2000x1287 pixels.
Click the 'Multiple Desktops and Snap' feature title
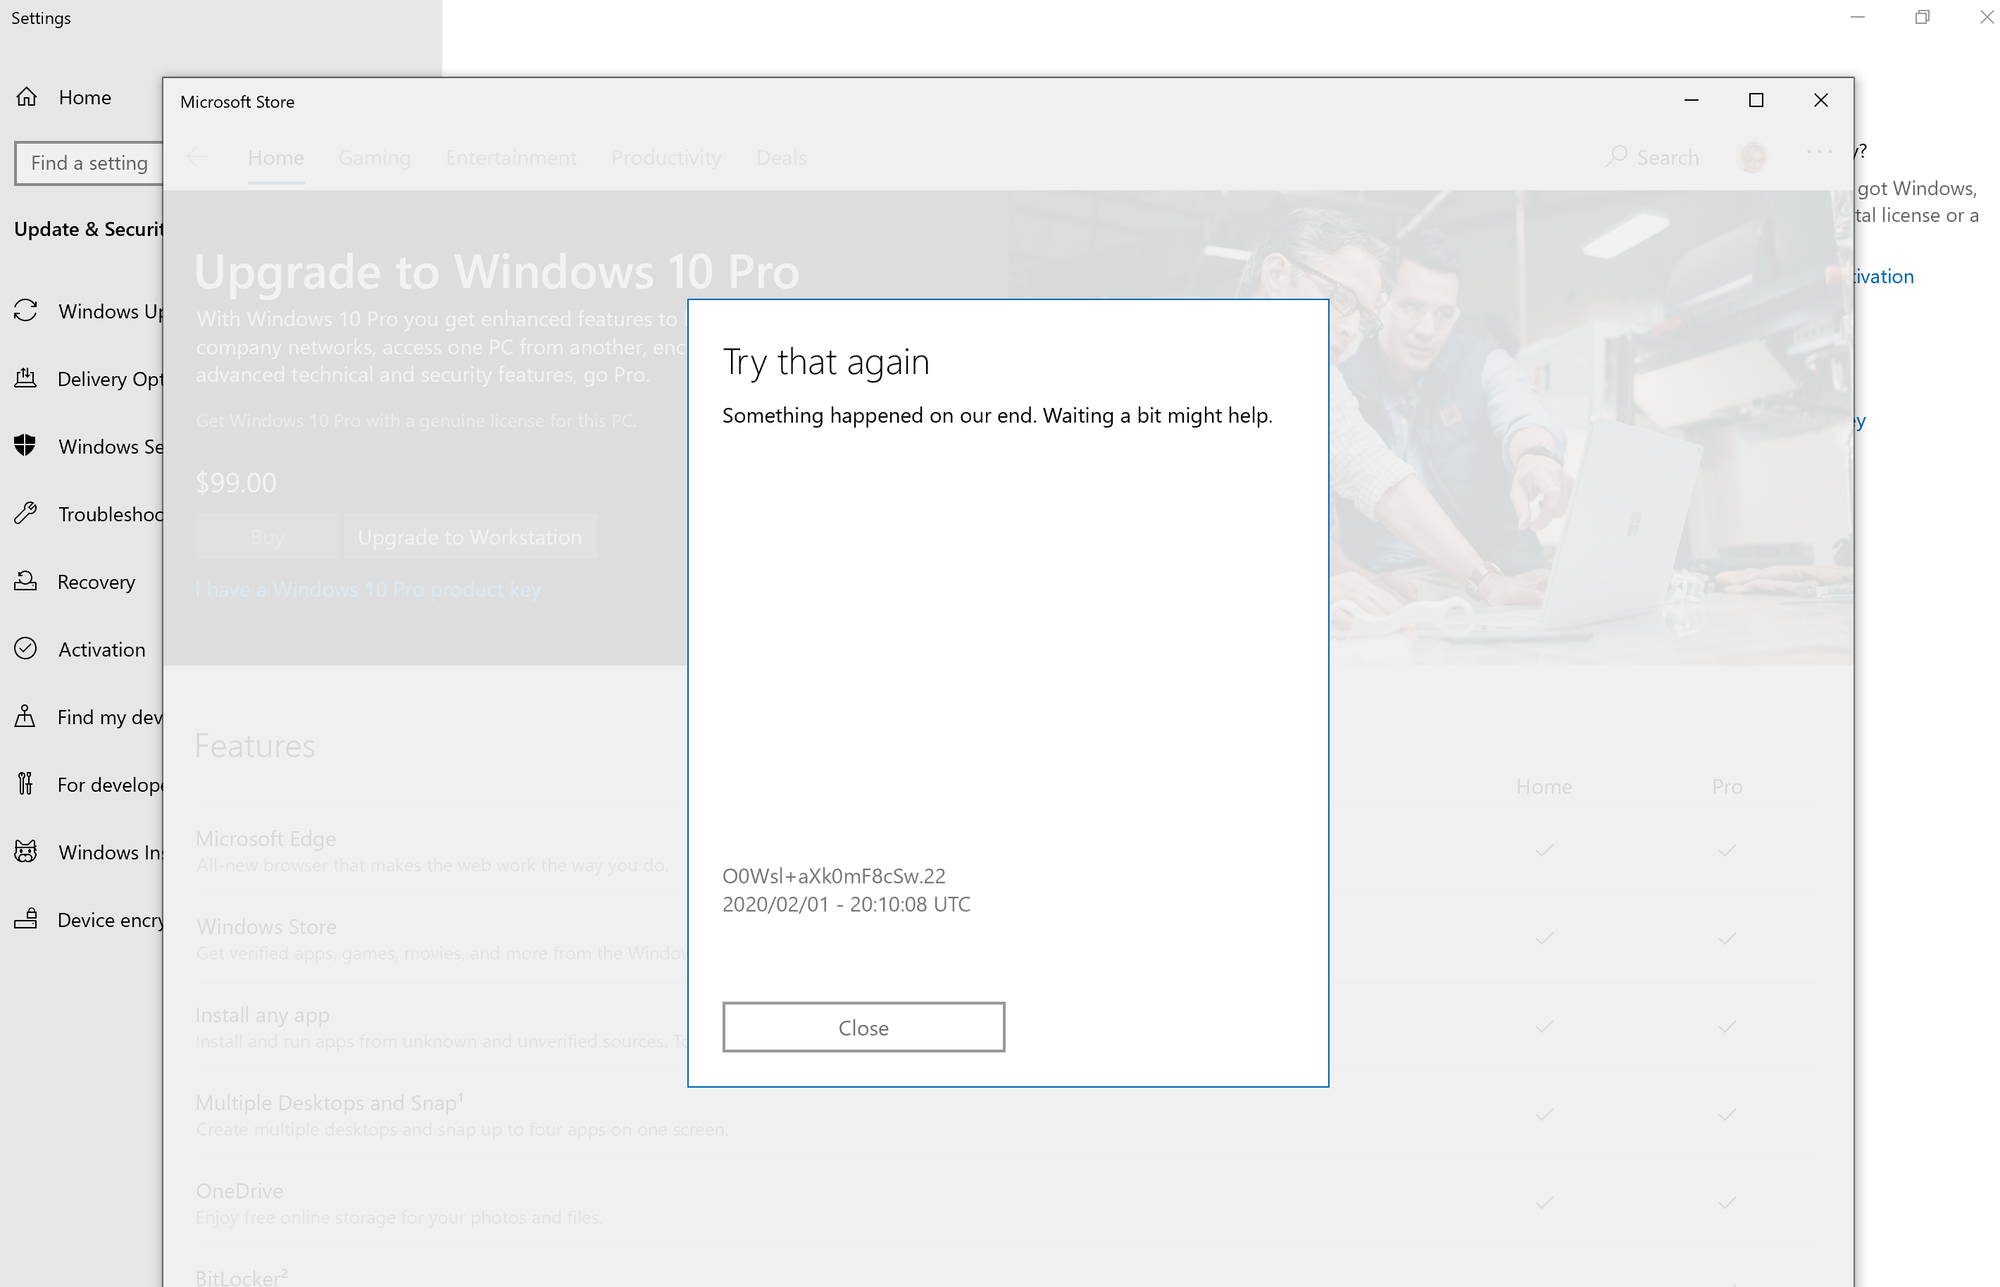tap(329, 1102)
